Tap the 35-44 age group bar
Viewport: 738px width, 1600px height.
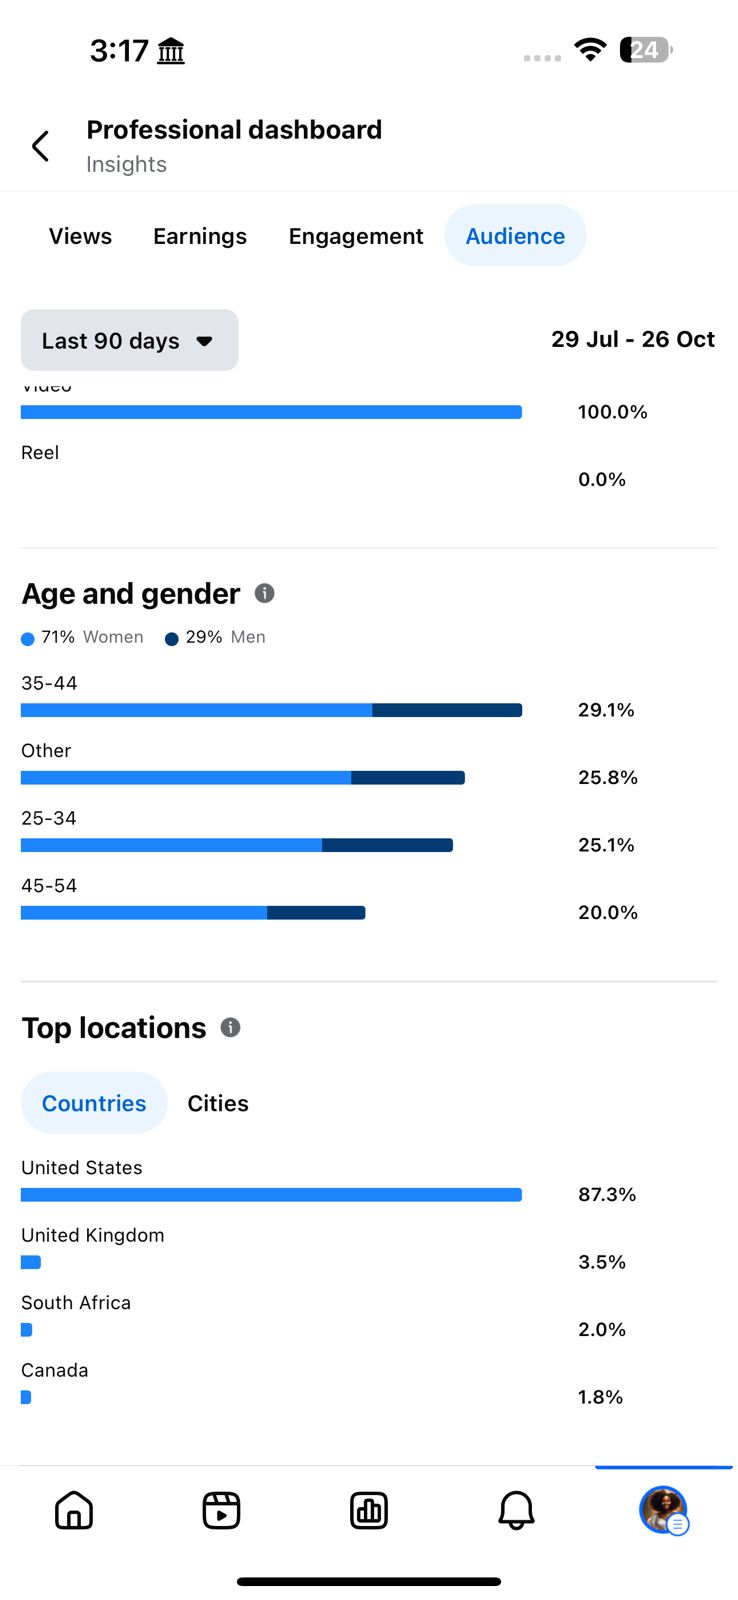271,710
